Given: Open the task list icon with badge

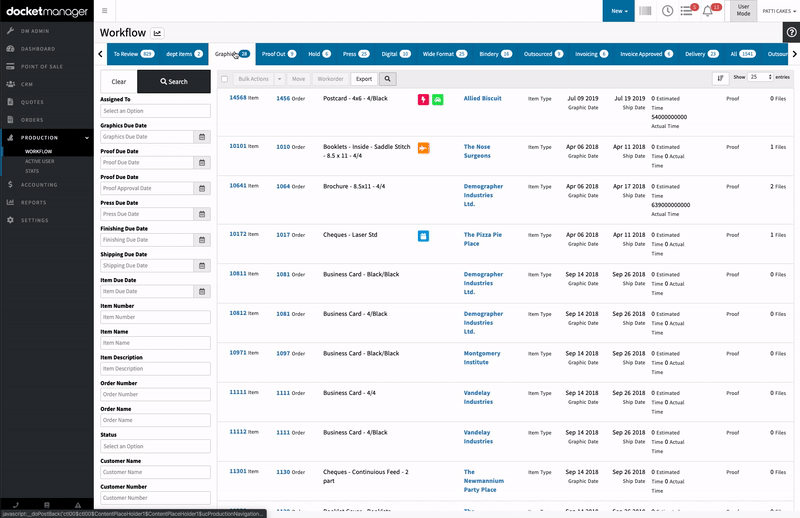Looking at the screenshot, I should (687, 11).
